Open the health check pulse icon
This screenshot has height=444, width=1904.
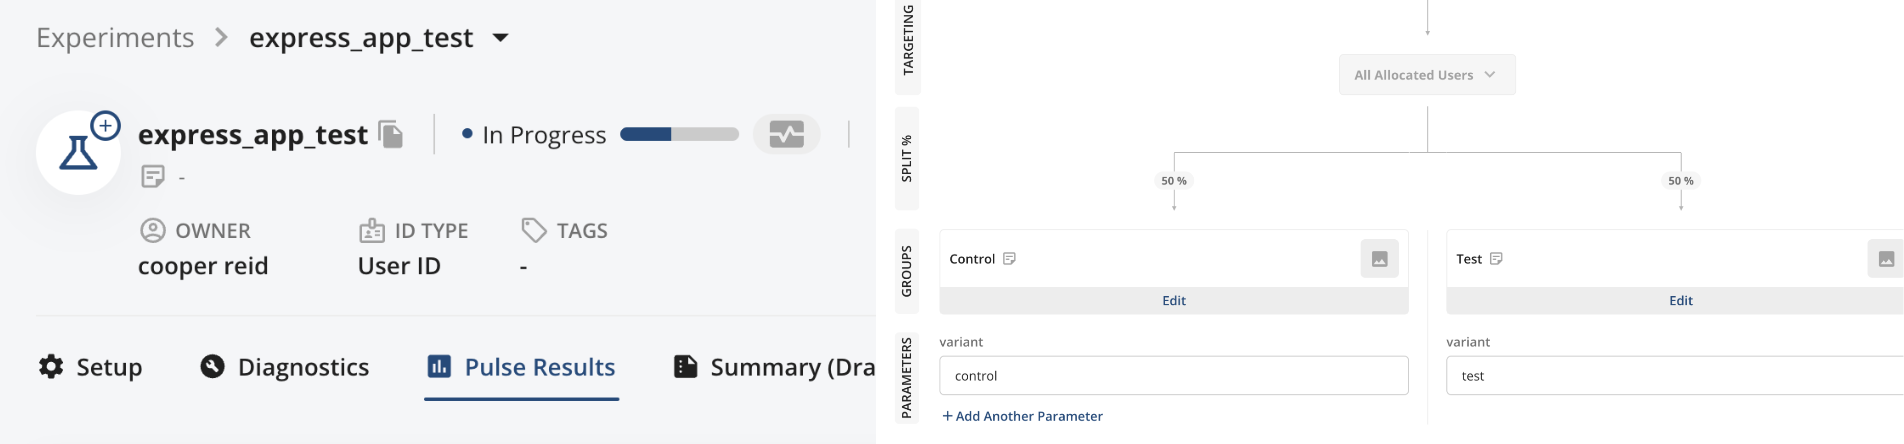tap(787, 134)
